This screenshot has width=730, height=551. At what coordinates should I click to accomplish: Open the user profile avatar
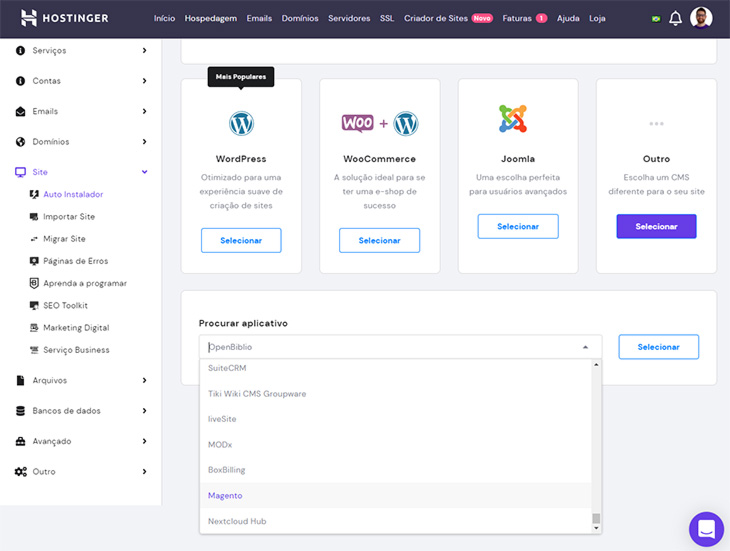pos(701,18)
